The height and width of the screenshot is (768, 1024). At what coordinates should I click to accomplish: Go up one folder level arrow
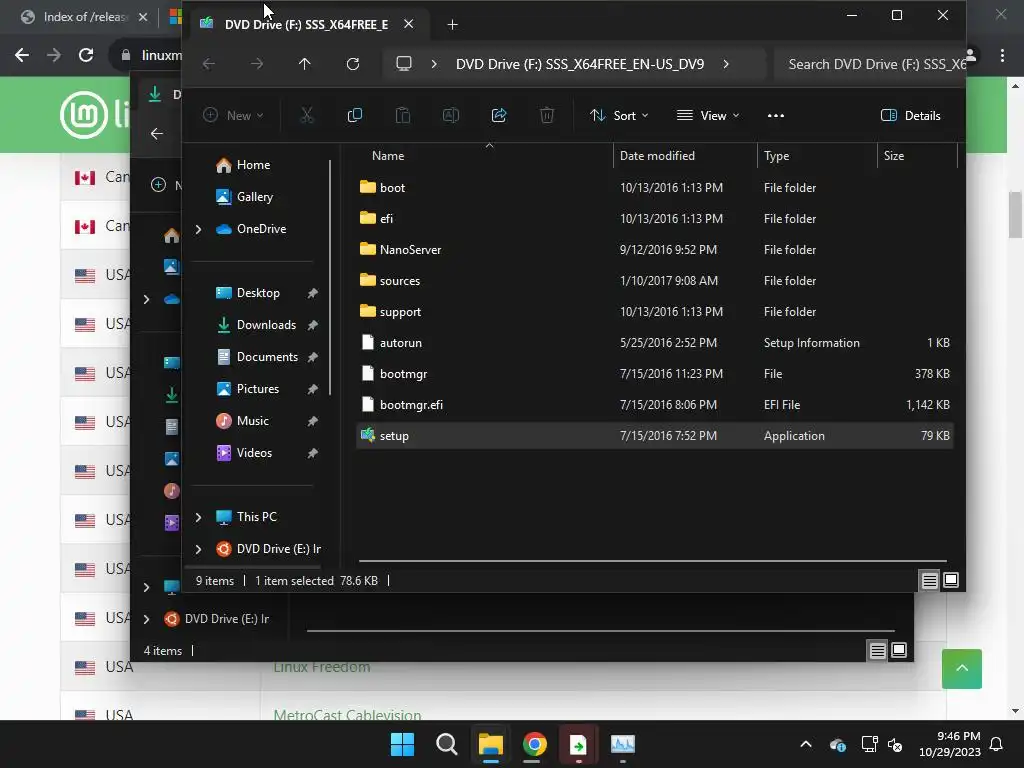[x=304, y=64]
